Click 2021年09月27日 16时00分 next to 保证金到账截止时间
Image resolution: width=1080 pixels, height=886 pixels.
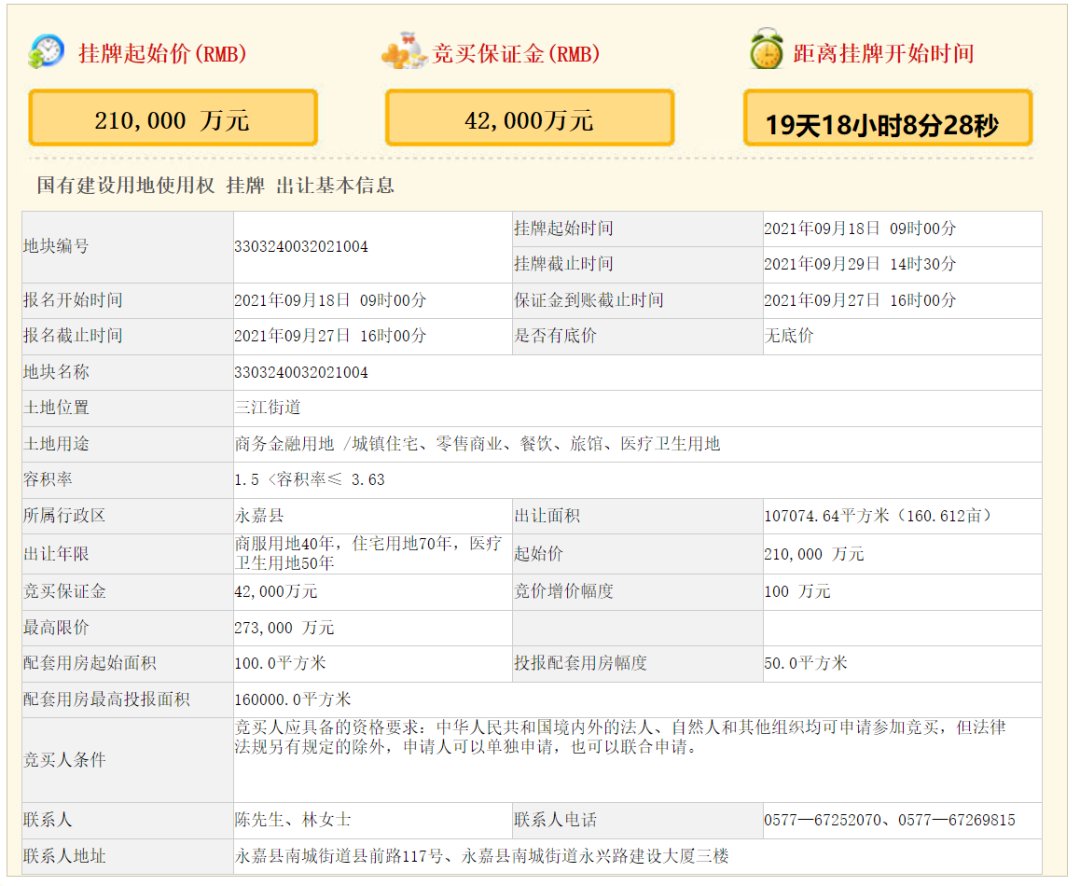860,300
